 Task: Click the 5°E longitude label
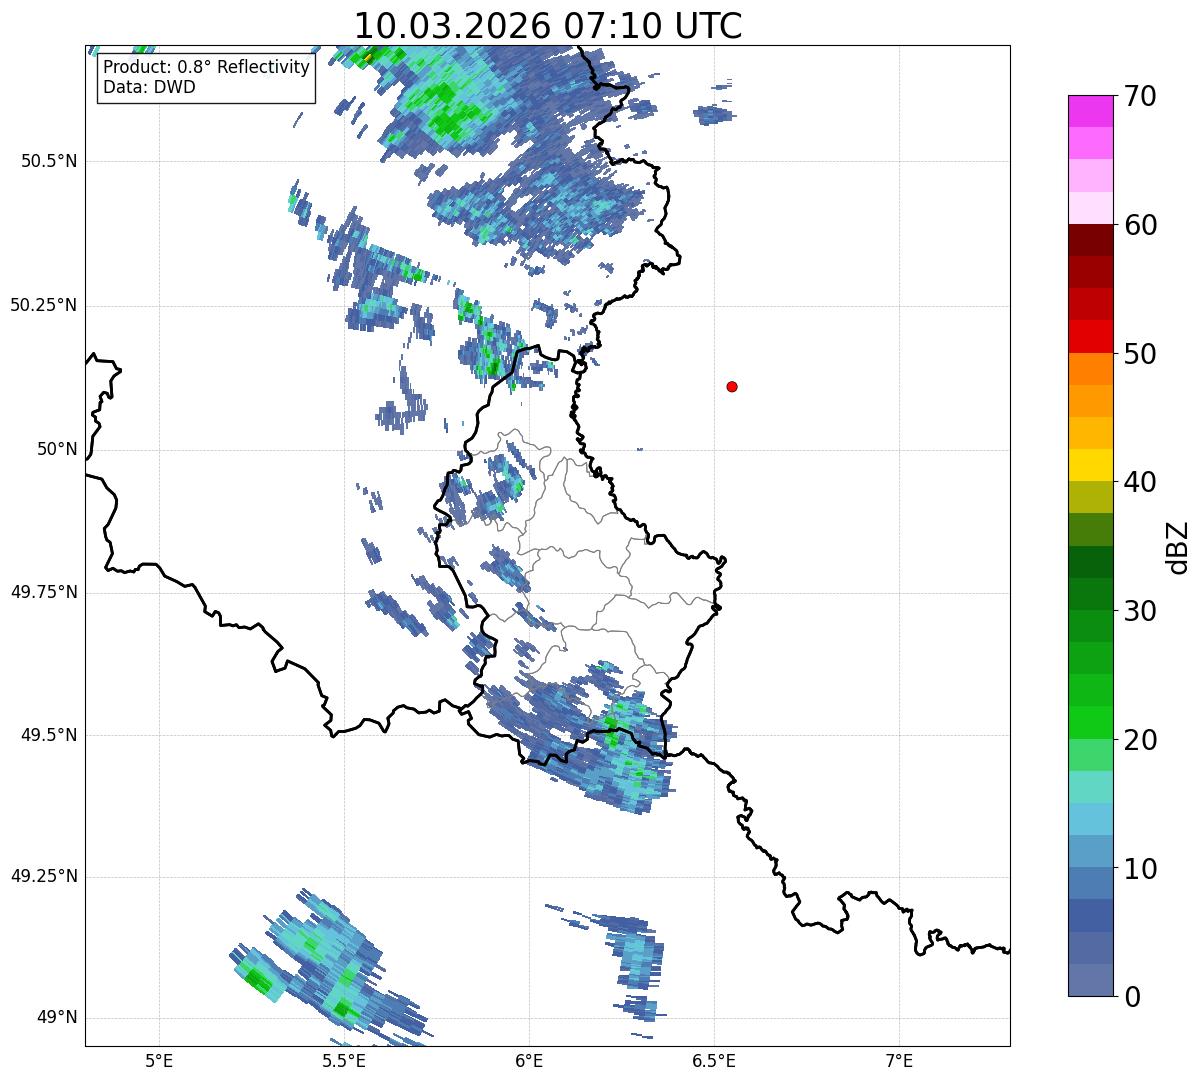tap(159, 1060)
